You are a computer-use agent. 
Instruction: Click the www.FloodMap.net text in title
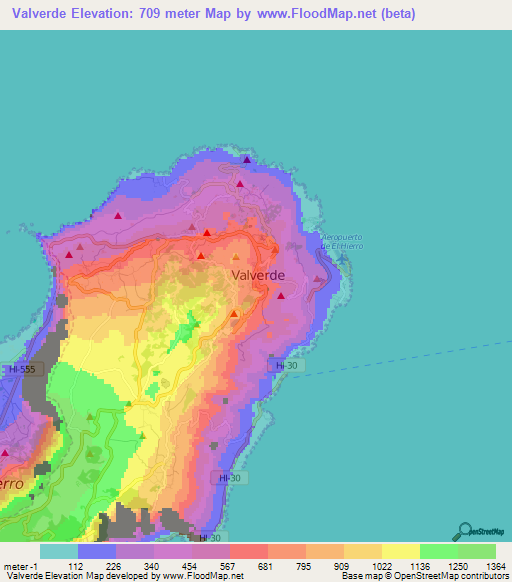317,13
